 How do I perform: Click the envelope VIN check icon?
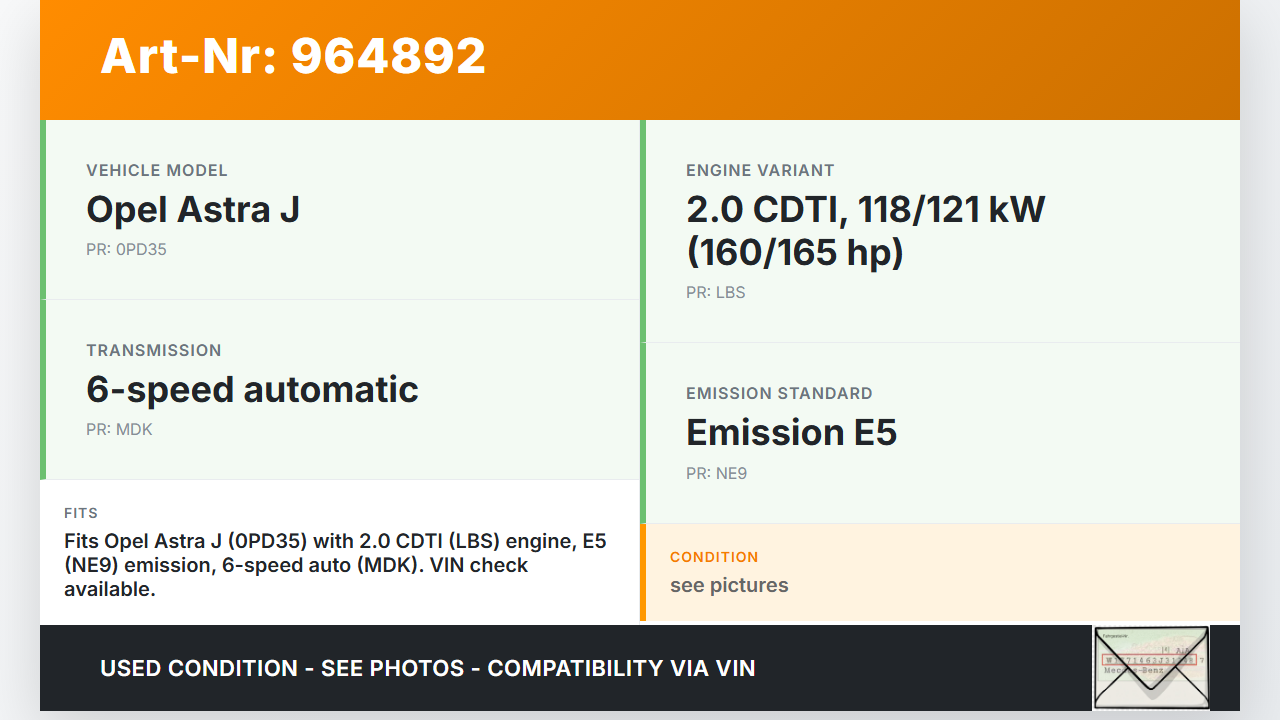(1150, 667)
